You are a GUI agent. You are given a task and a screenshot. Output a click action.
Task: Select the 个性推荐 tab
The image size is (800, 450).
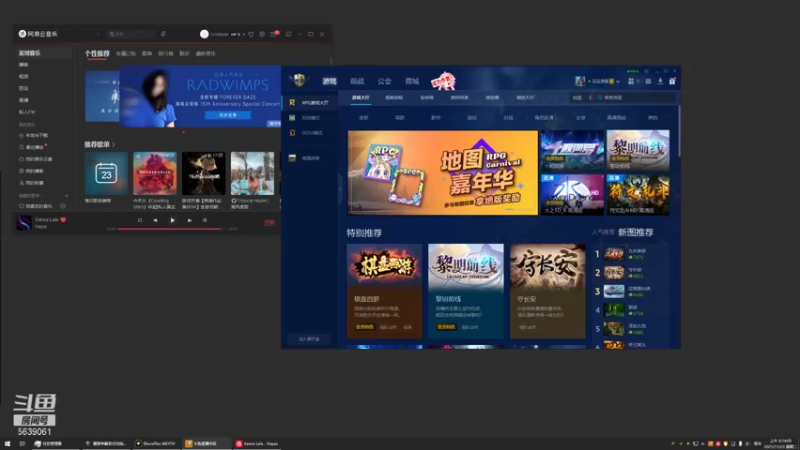[97, 54]
